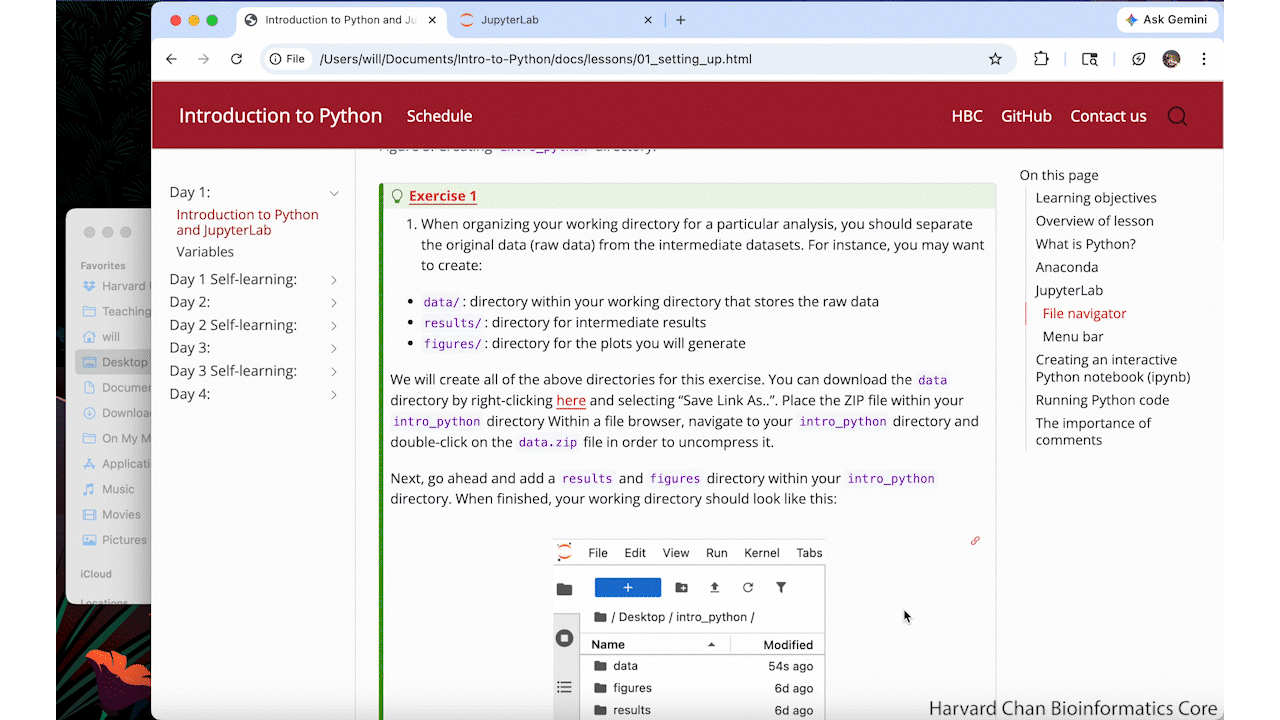This screenshot has width=1280, height=720.
Task: Open Schedule in the navigation bar
Action: tap(439, 116)
